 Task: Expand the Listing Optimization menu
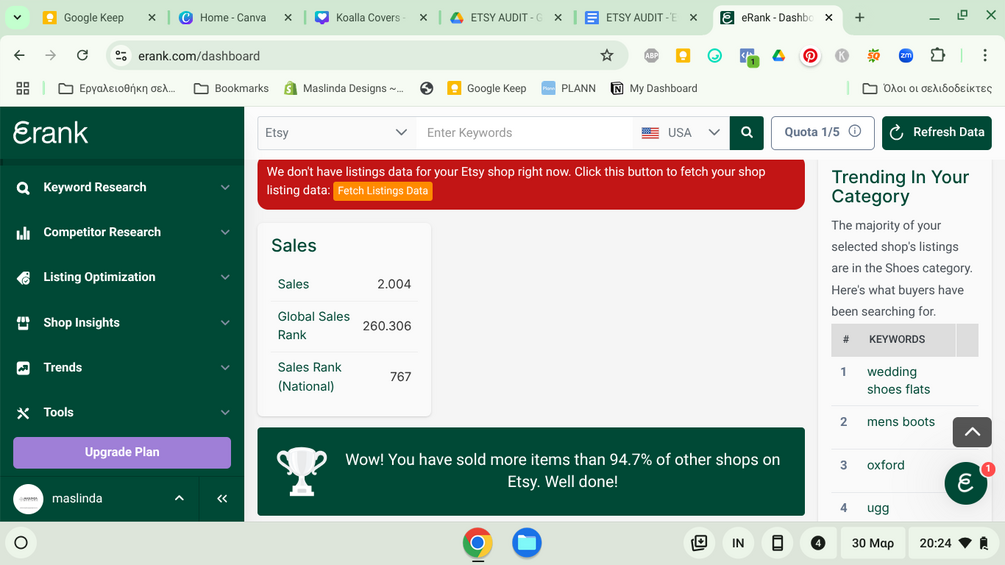(x=225, y=277)
